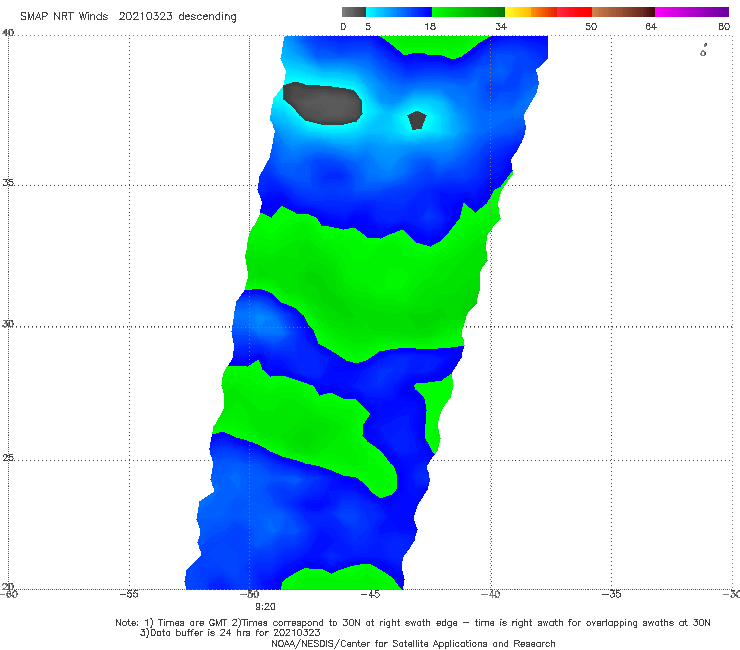Select the cyan-blue segment of the color bar

click(399, 12)
